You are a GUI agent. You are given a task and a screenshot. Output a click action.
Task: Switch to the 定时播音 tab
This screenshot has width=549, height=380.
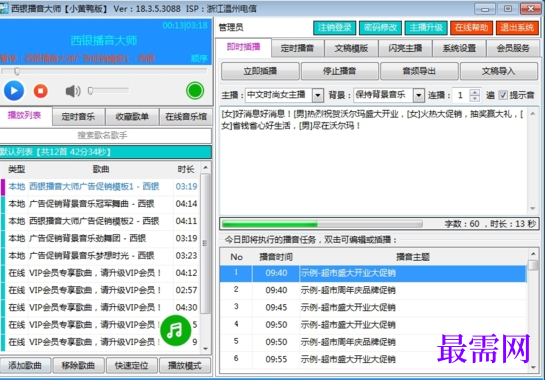click(x=297, y=48)
